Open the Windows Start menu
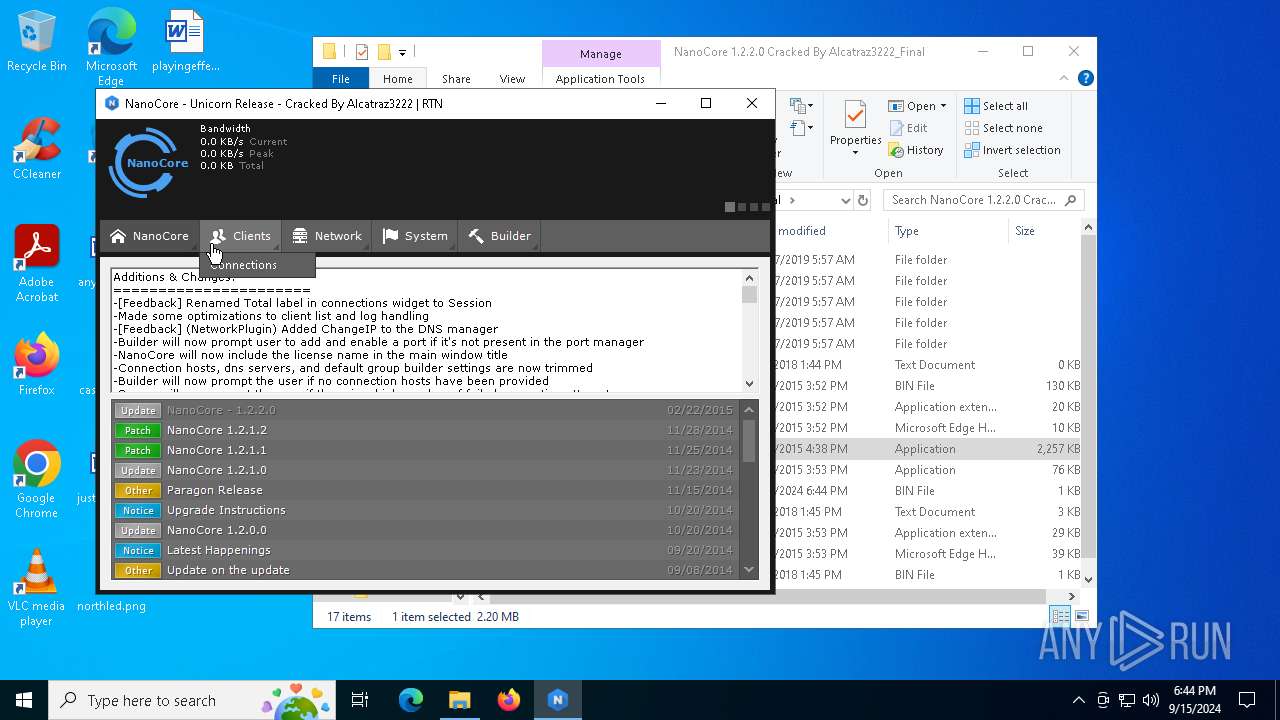1280x720 pixels. 24,700
